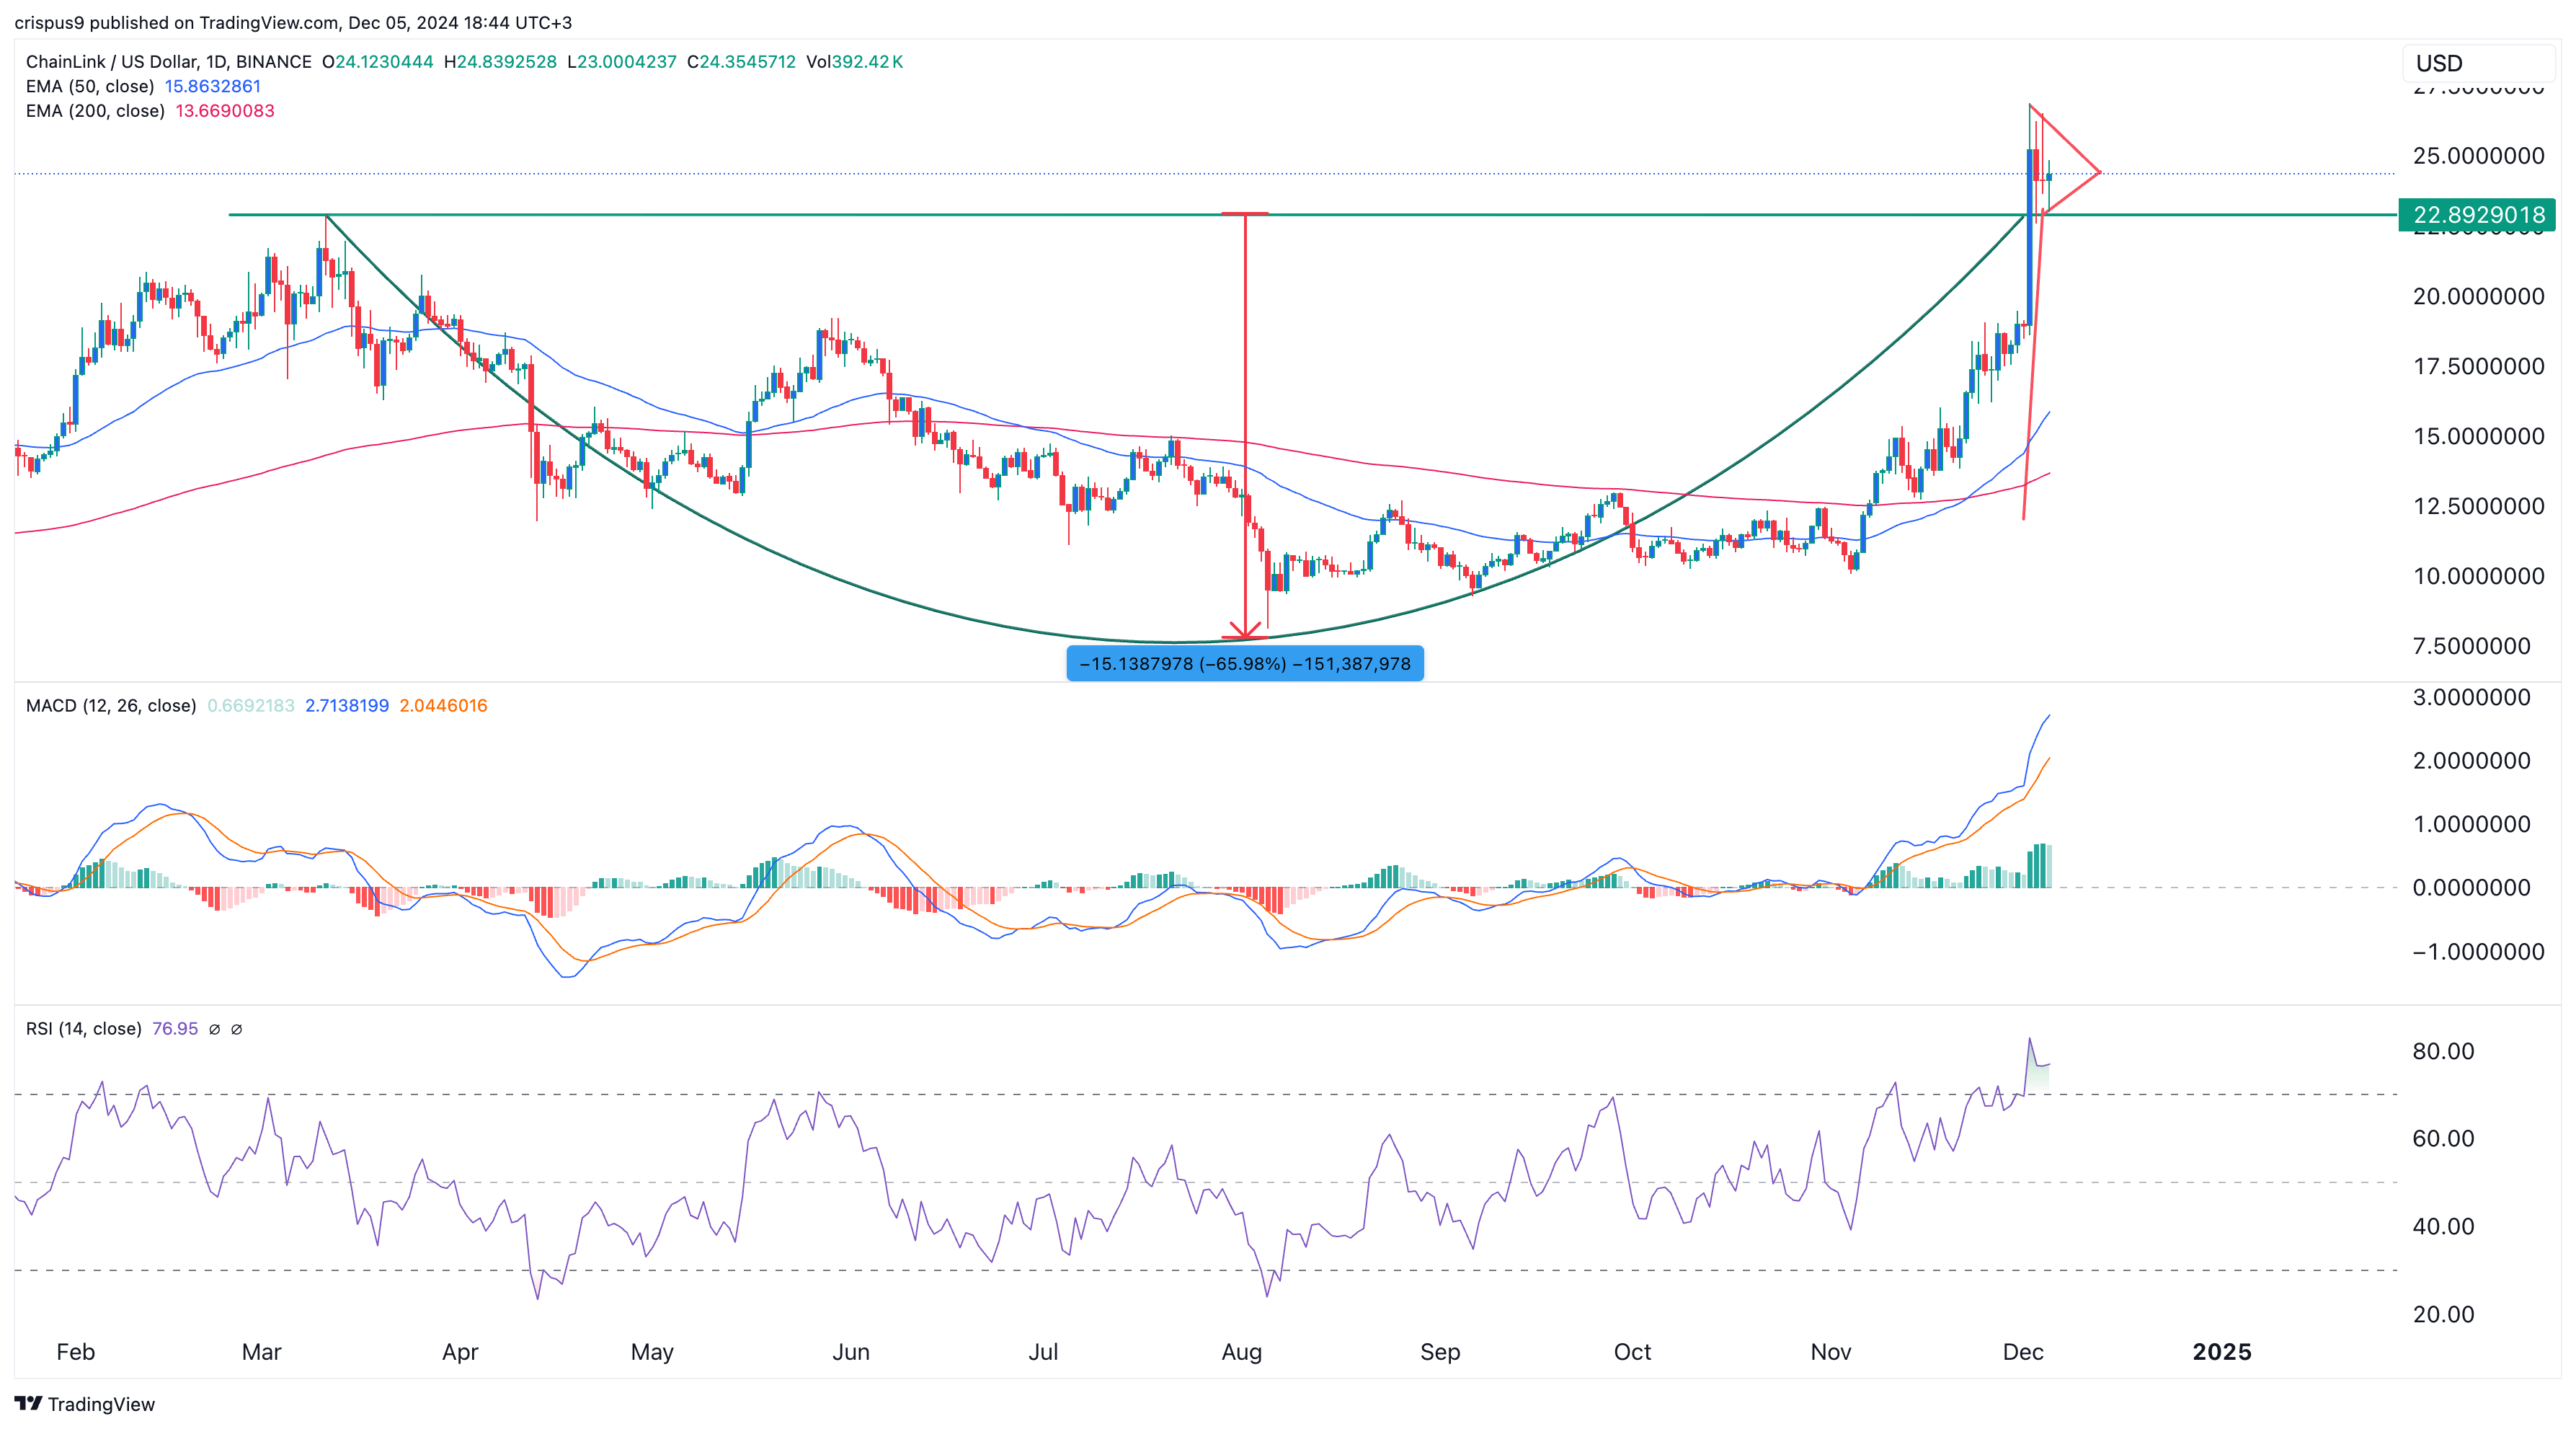Screen dimensions: 2576x1429
Task: Click the low price L23.0004237
Action: tap(622, 62)
